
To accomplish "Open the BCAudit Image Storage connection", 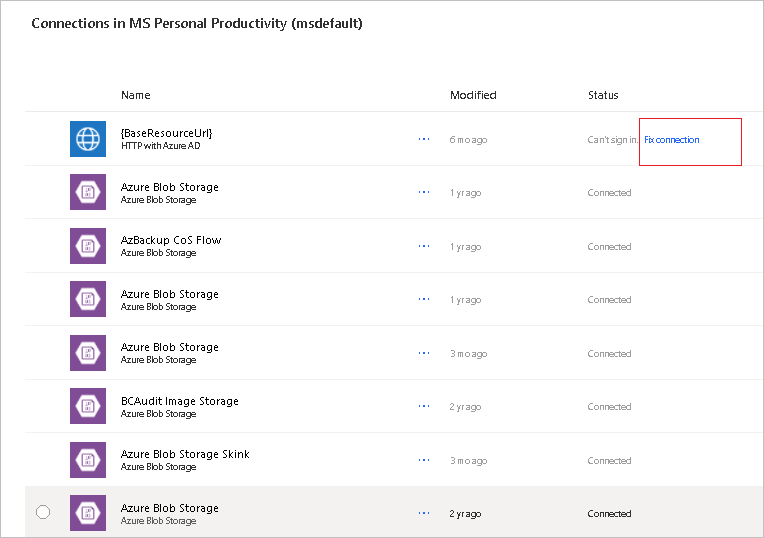I will click(180, 401).
